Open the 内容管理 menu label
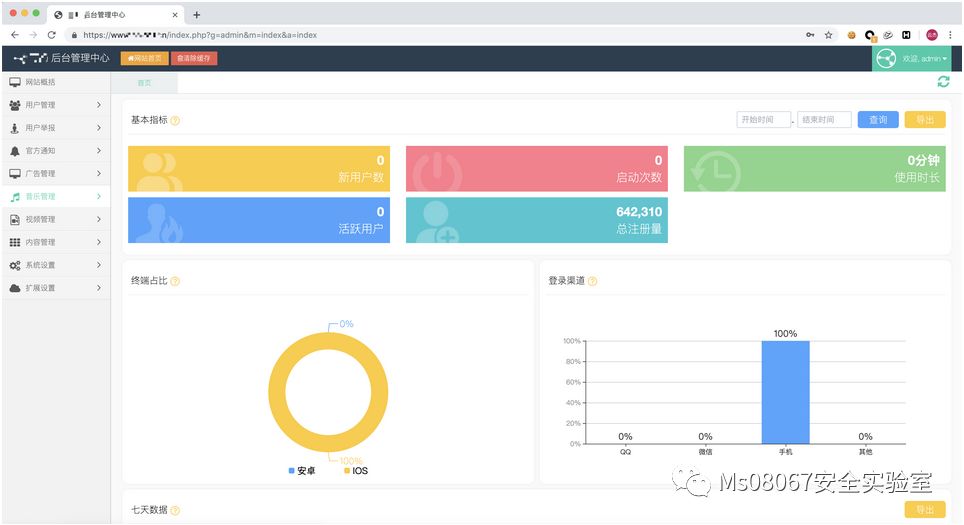Image resolution: width=964 pixels, height=525 pixels. 40,242
